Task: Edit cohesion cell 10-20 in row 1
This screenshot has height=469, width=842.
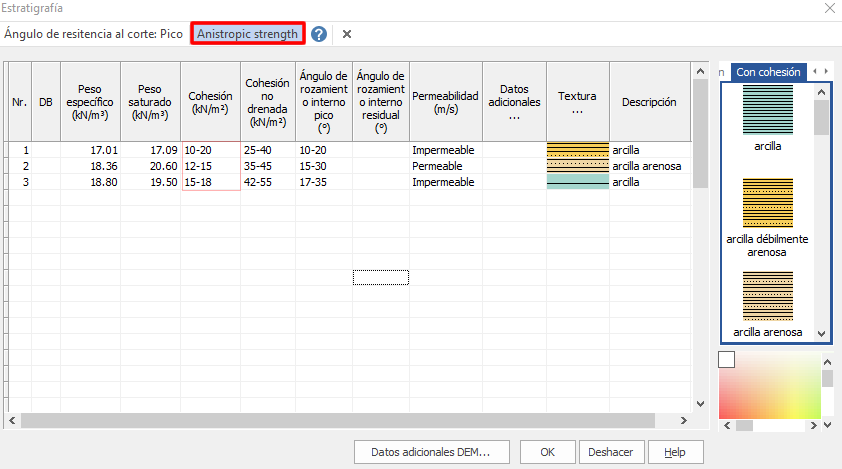Action: coord(210,150)
